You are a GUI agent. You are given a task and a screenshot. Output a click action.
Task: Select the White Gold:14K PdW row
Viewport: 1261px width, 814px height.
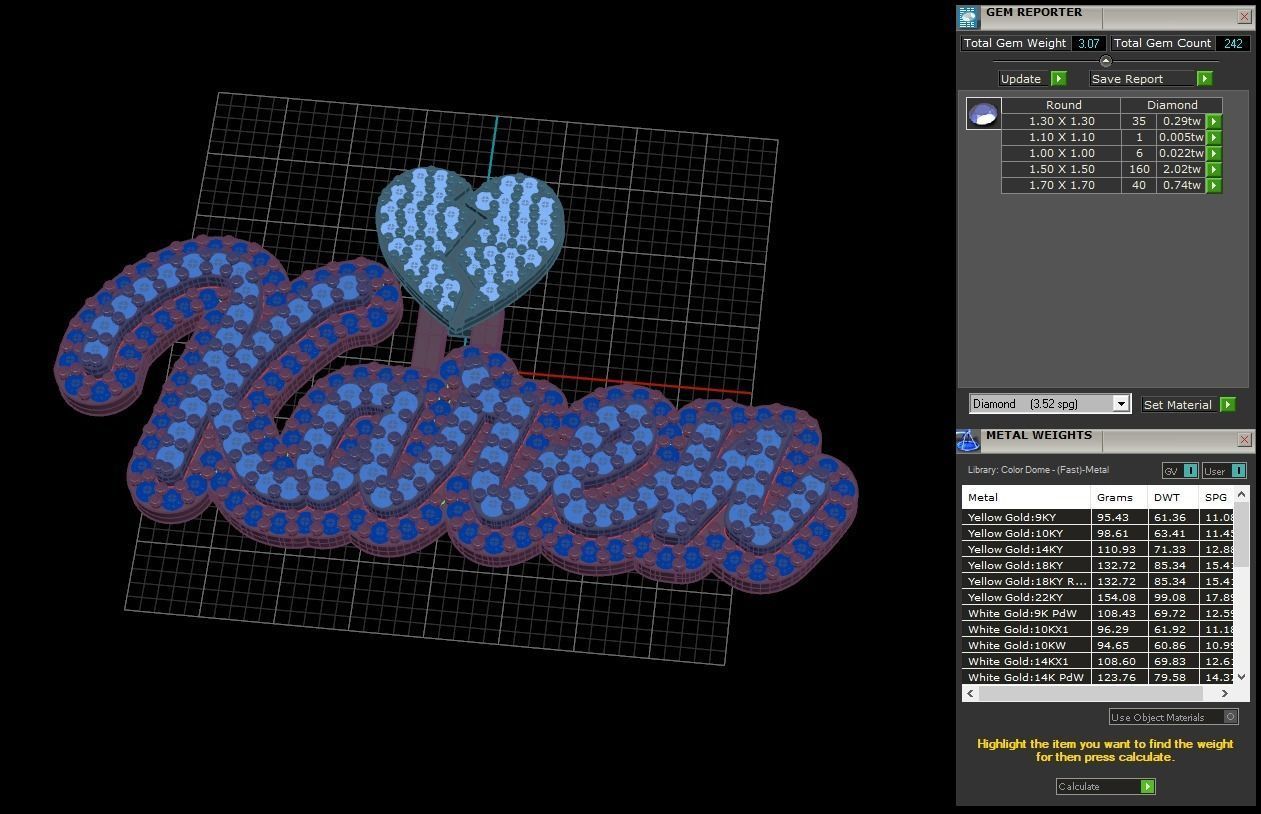pos(1098,677)
